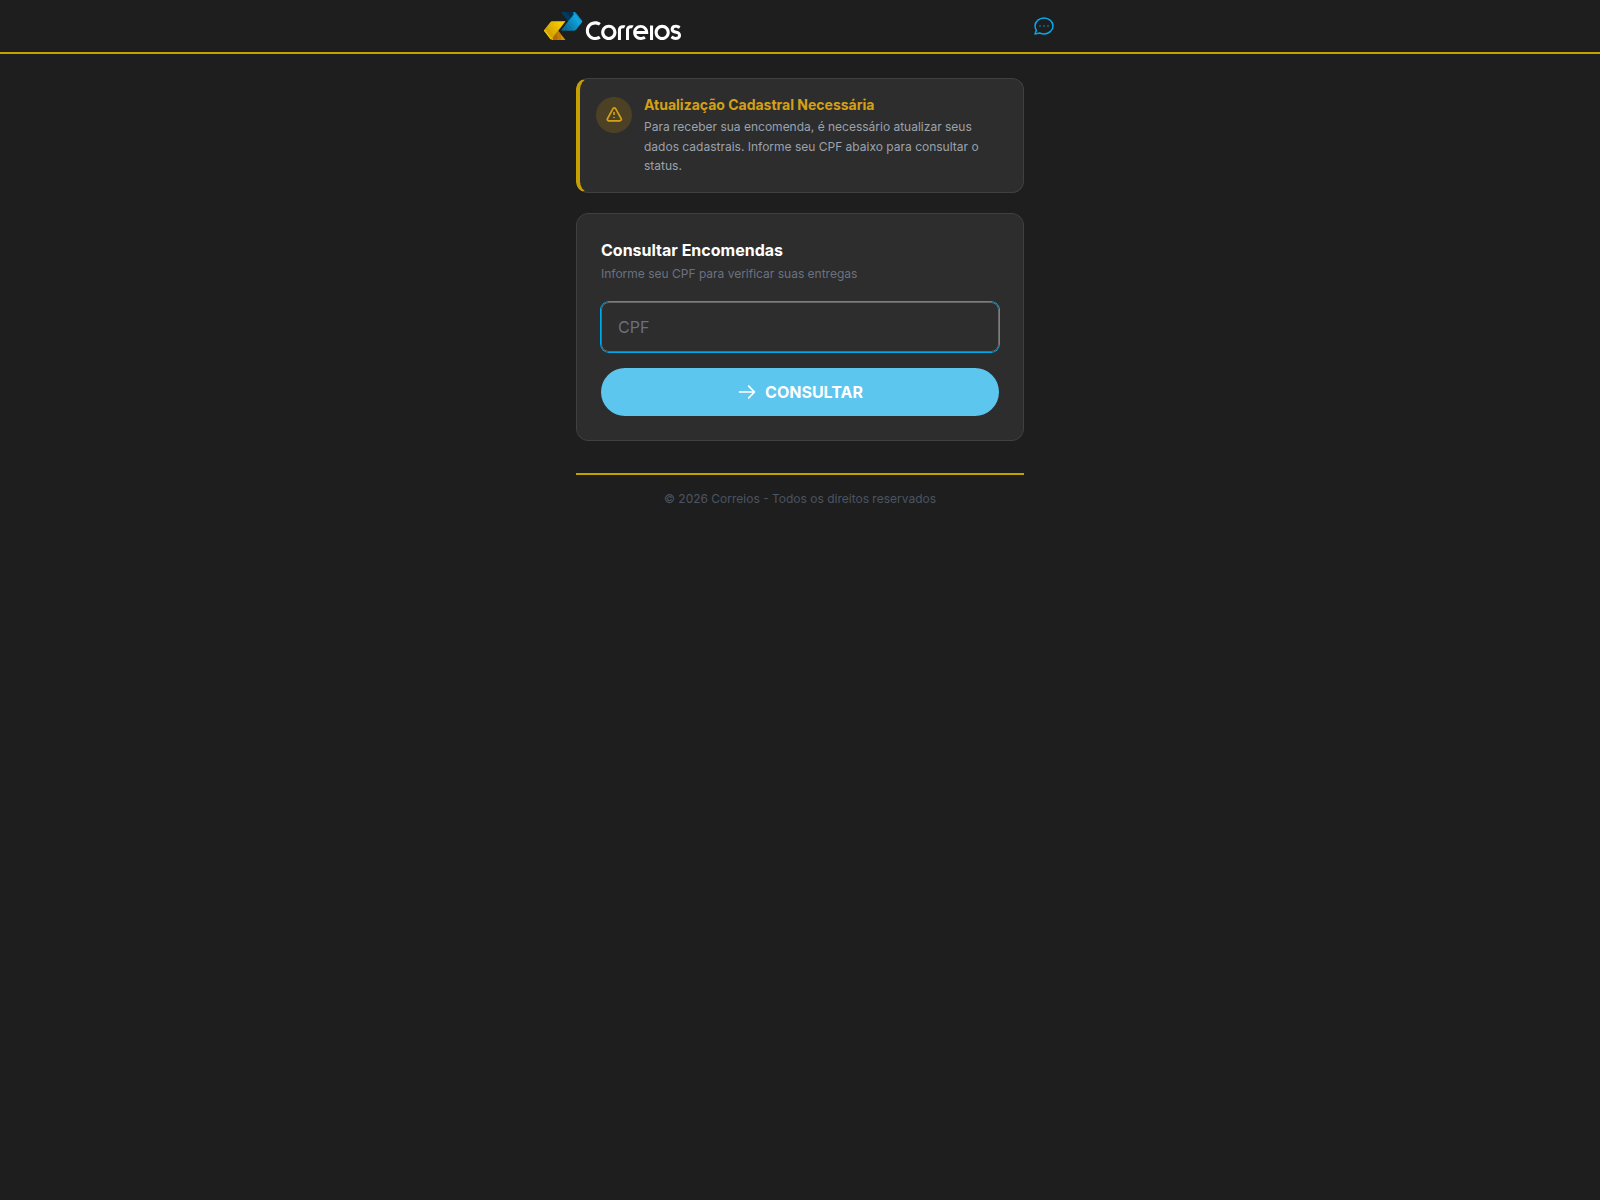
Task: Click 'Informe seu CPF para verificar suas entregas'
Action: coord(729,274)
